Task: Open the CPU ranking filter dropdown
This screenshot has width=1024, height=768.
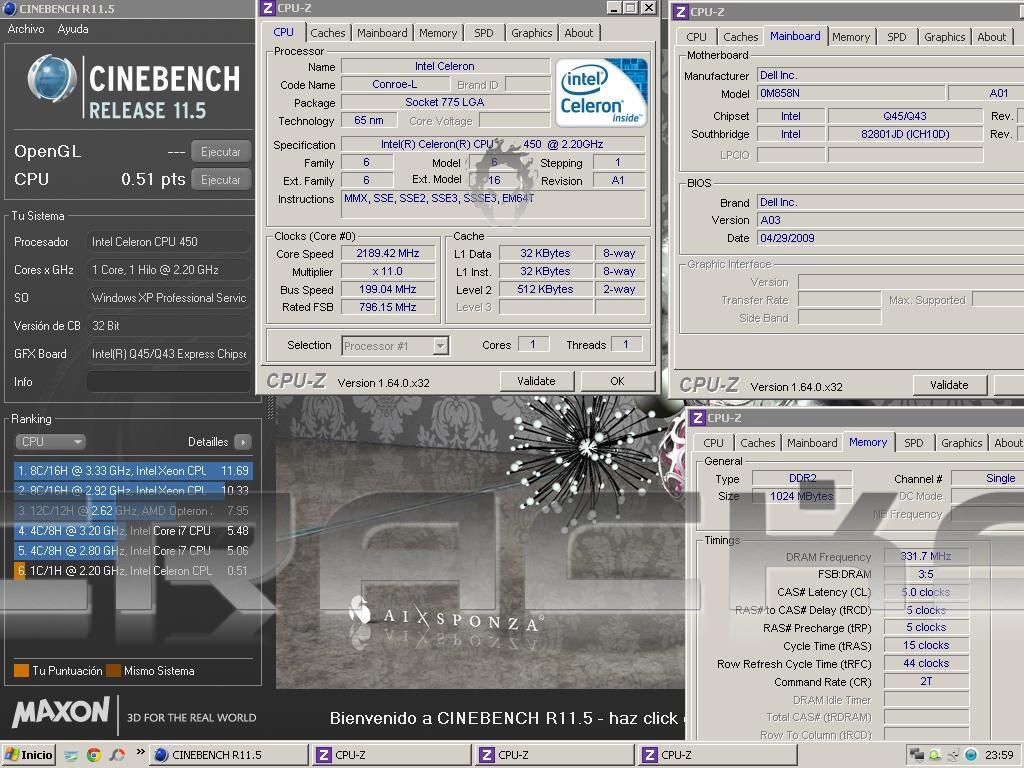Action: [x=50, y=442]
